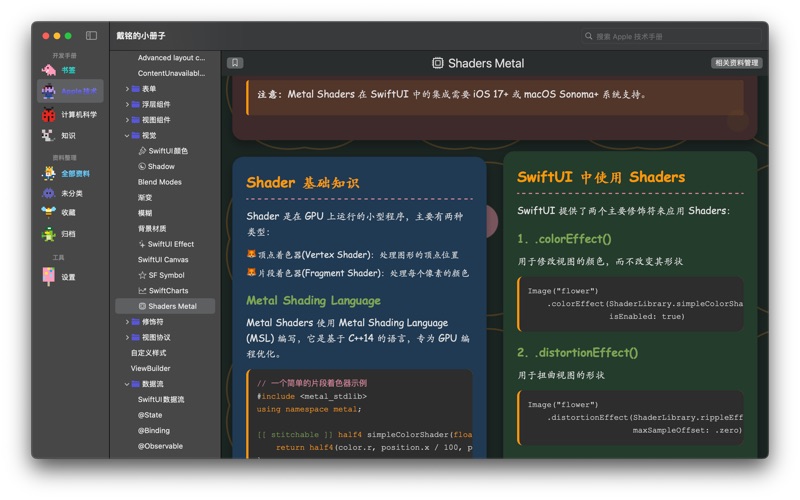Open 未分类 uncategorized items
This screenshot has width=800, height=500.
click(71, 194)
